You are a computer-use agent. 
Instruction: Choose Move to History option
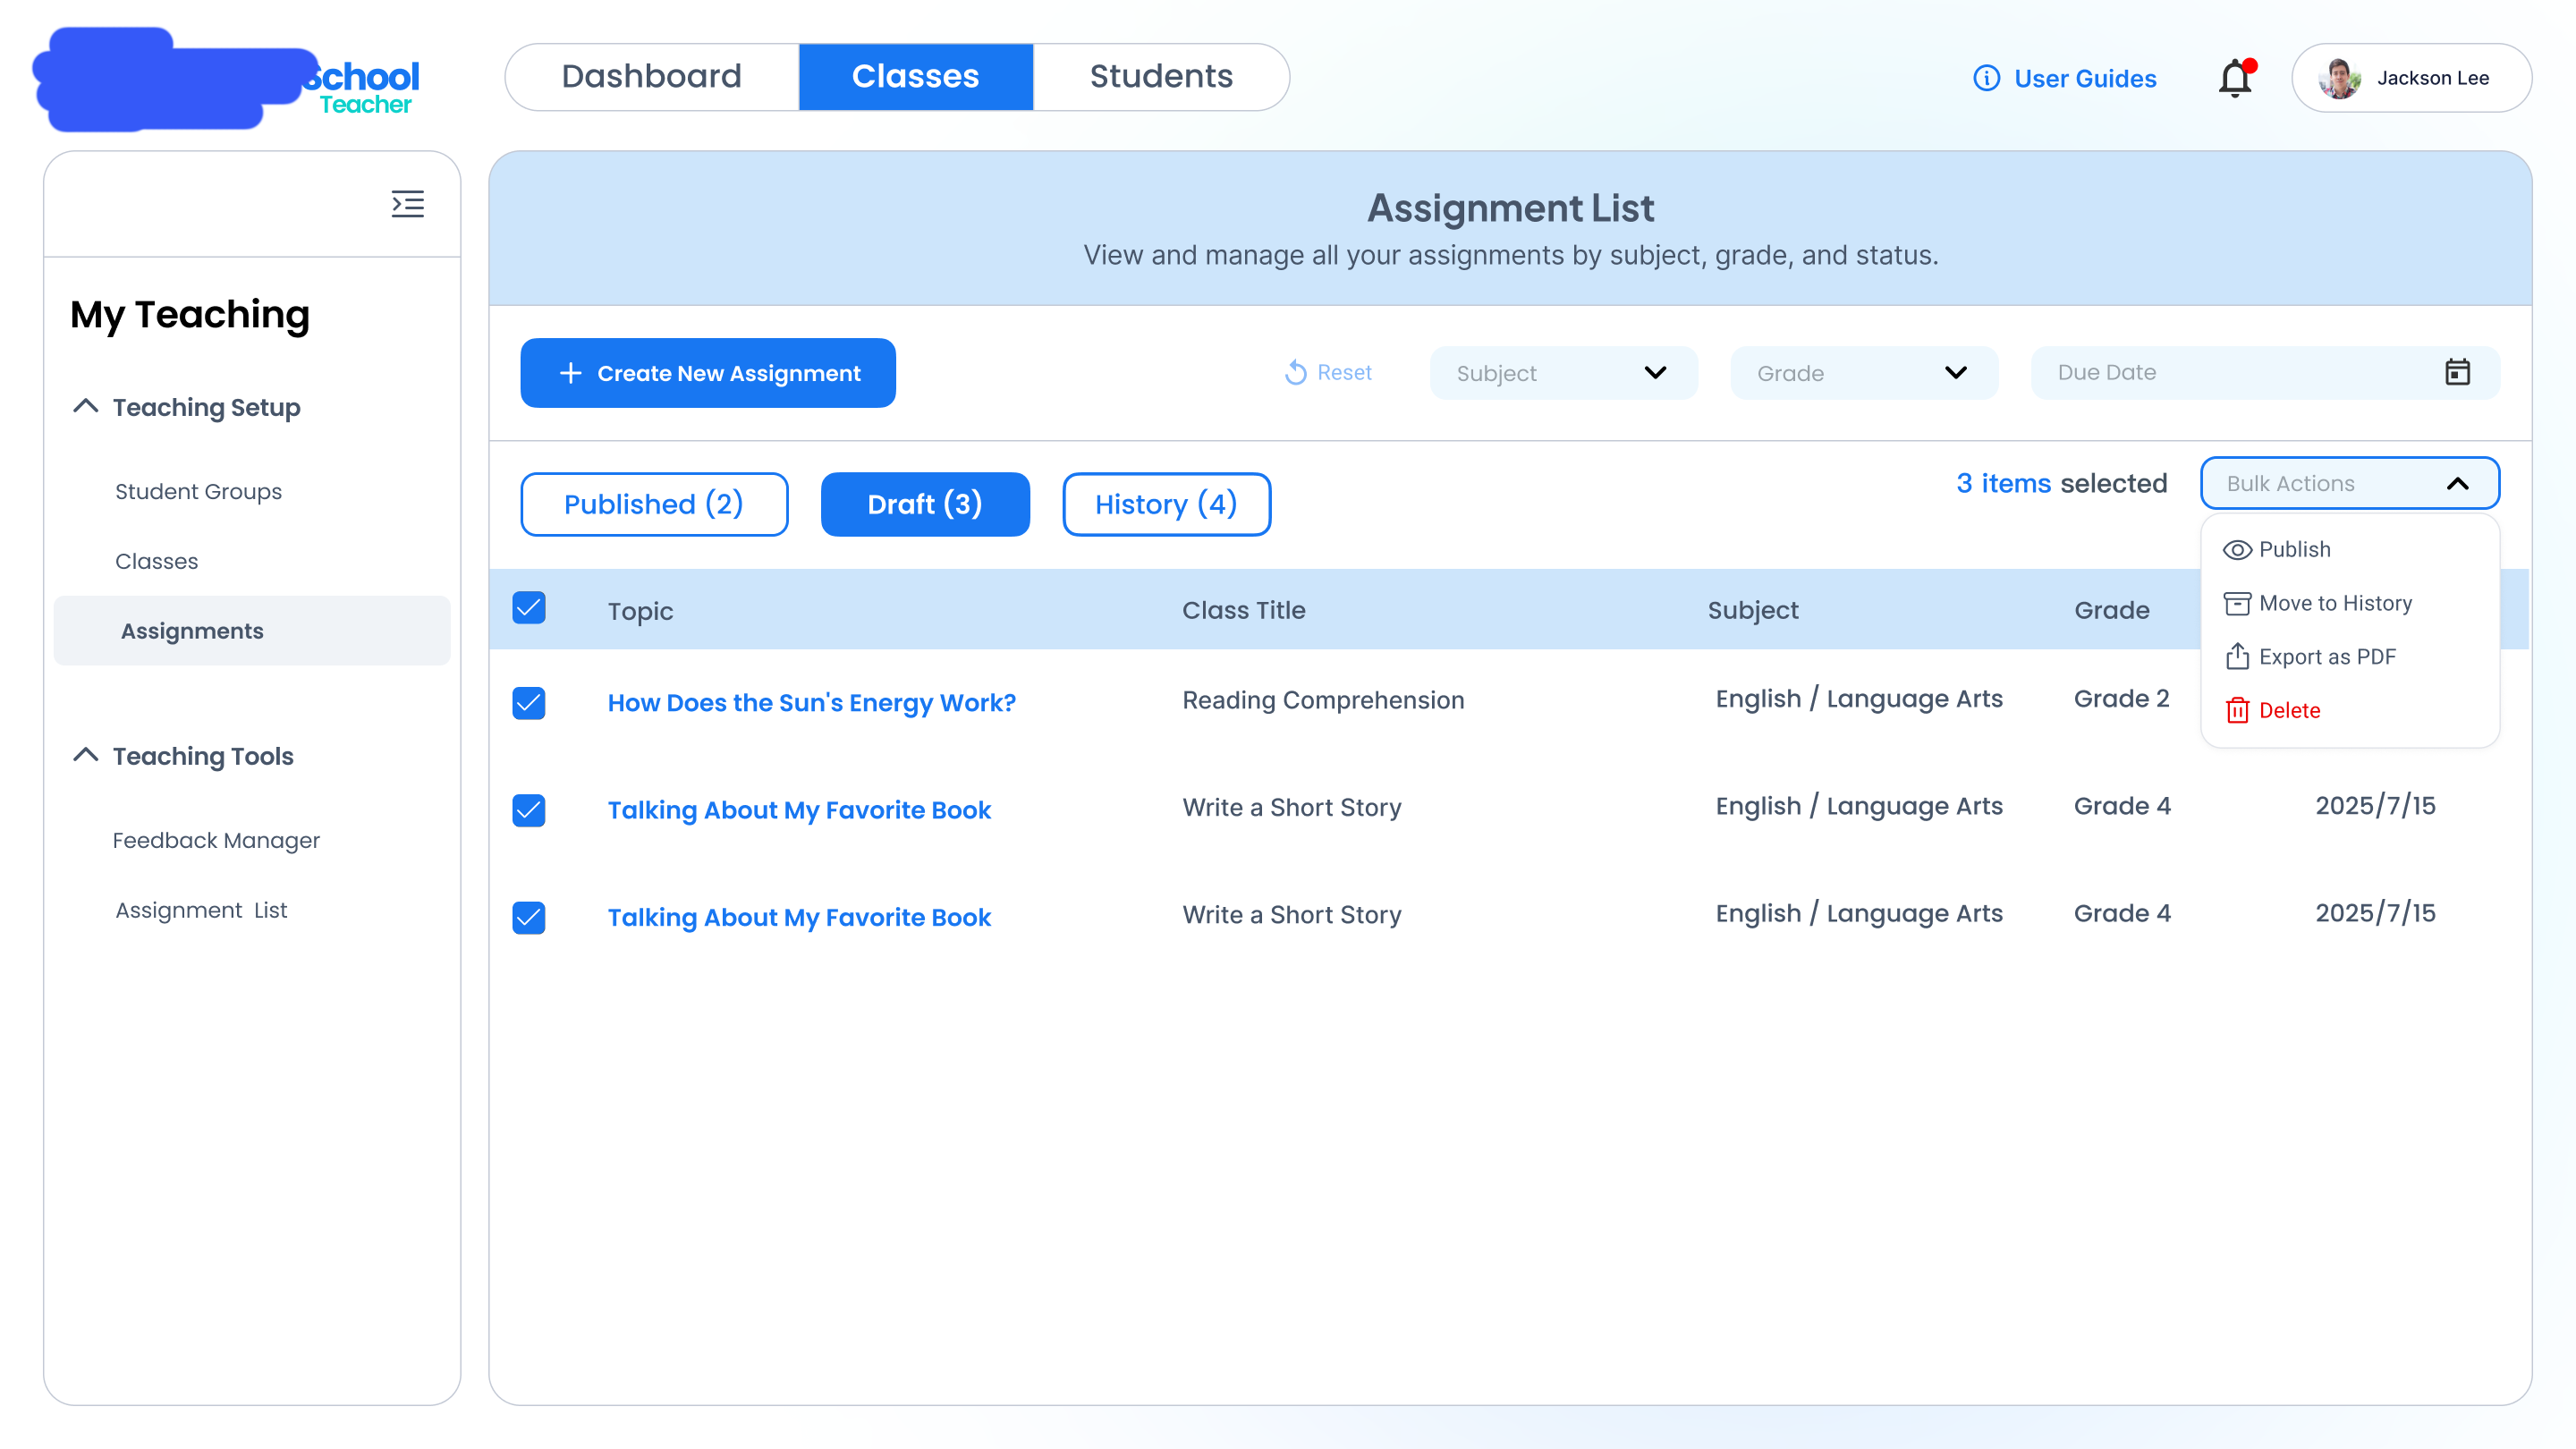(x=2350, y=603)
